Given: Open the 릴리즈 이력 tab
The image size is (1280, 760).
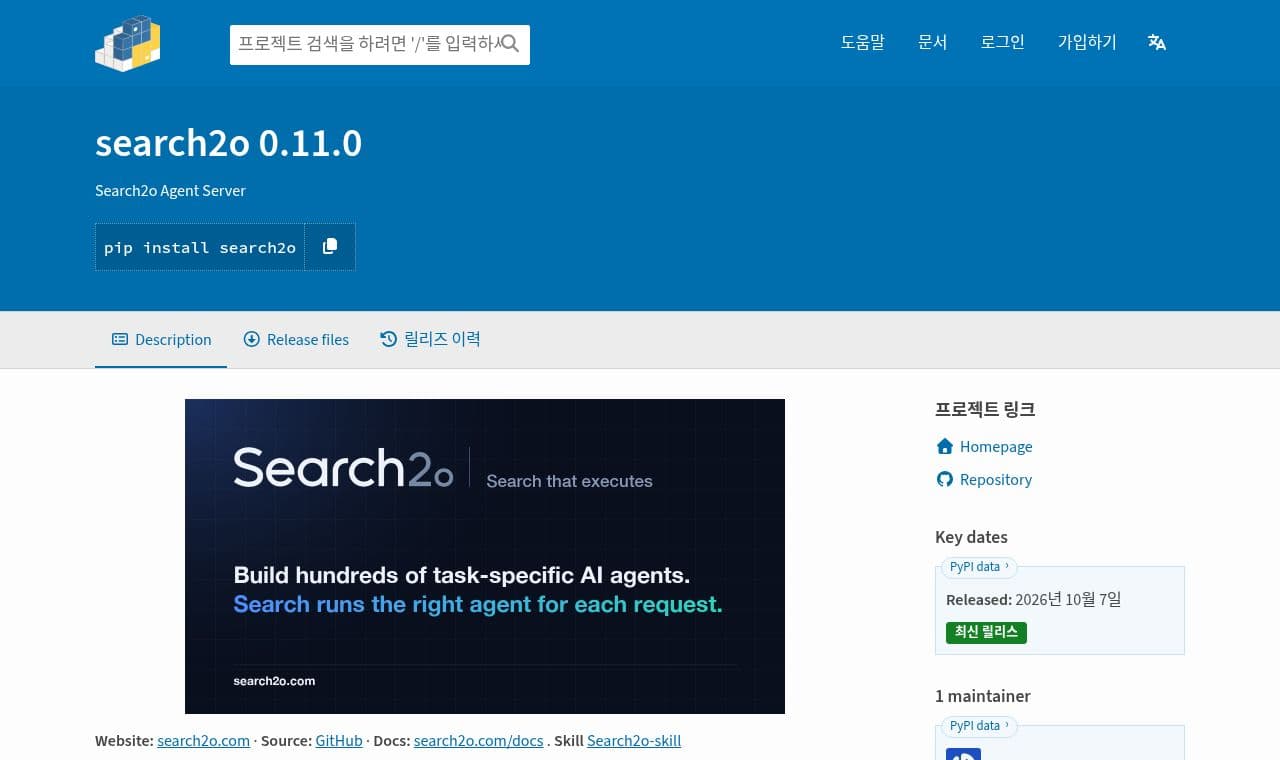Looking at the screenshot, I should click(x=430, y=340).
